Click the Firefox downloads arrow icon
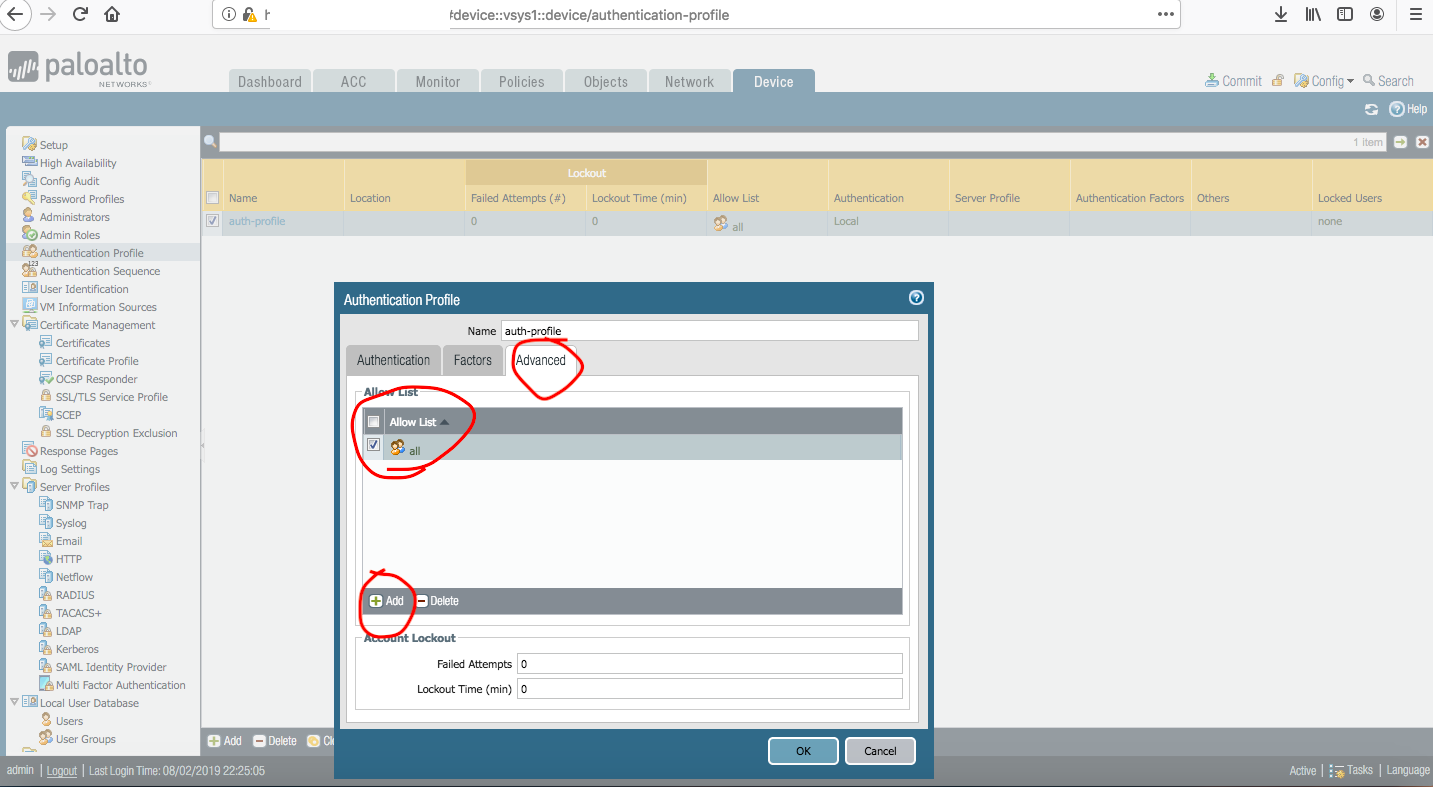 [1280, 15]
